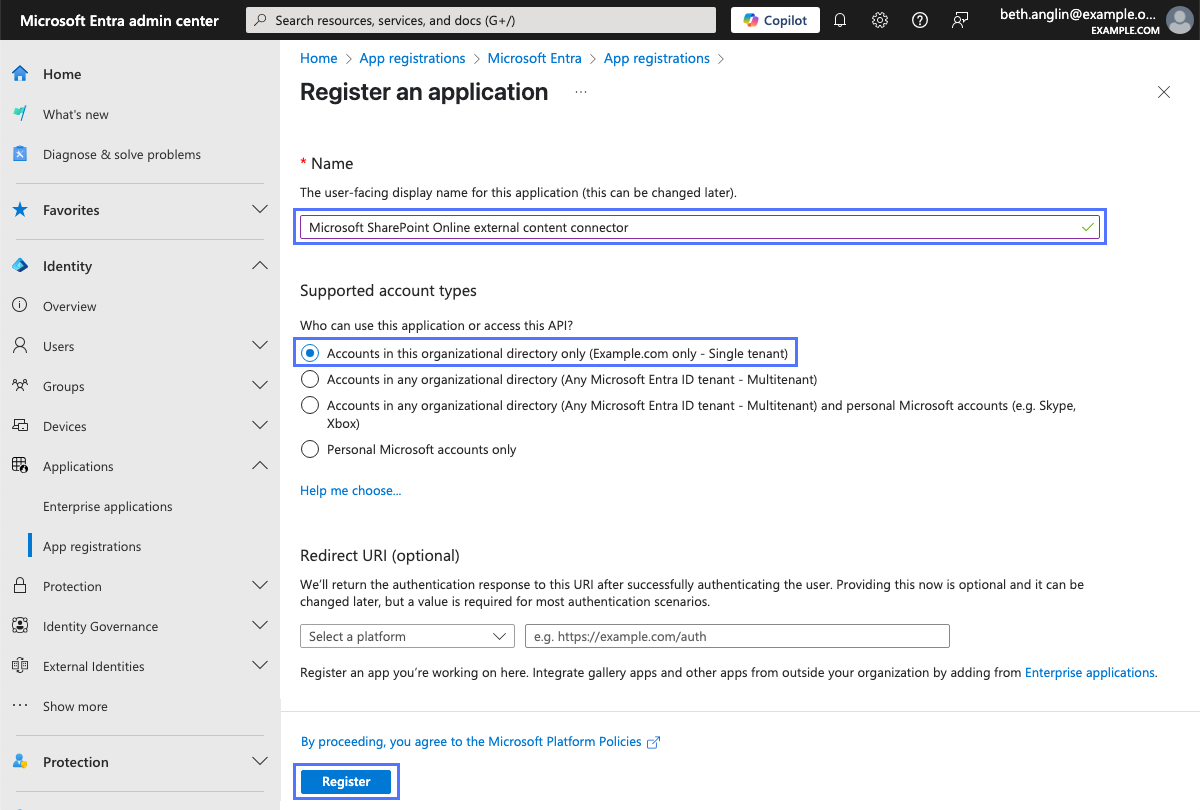
Task: Click the Identity diamond icon
Action: tap(20, 266)
